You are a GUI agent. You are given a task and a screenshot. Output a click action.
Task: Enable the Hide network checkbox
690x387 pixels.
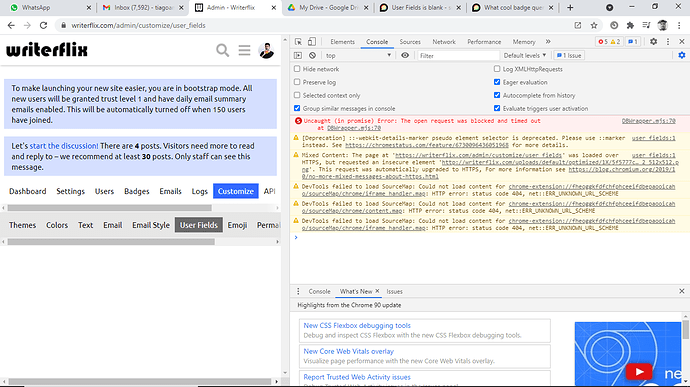tap(297, 69)
